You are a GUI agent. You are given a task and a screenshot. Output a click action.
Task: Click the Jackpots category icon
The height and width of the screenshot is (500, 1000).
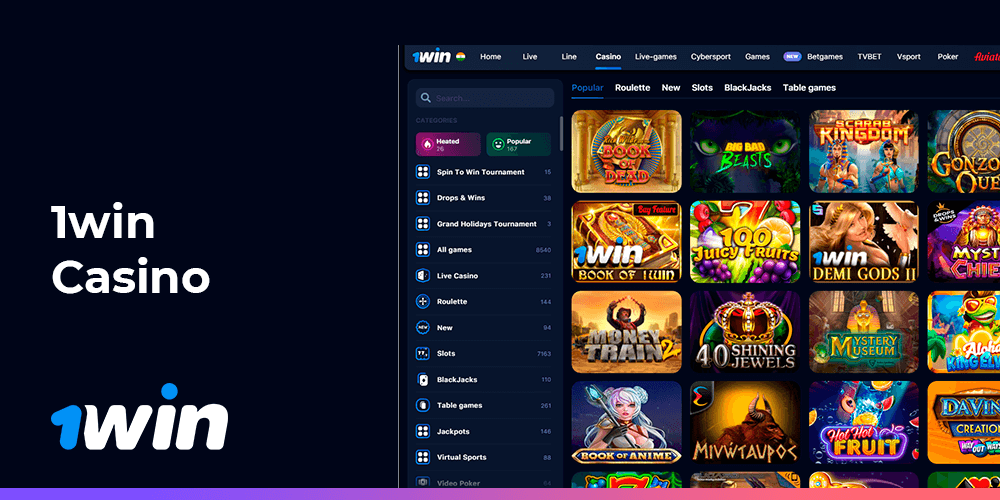(x=423, y=431)
